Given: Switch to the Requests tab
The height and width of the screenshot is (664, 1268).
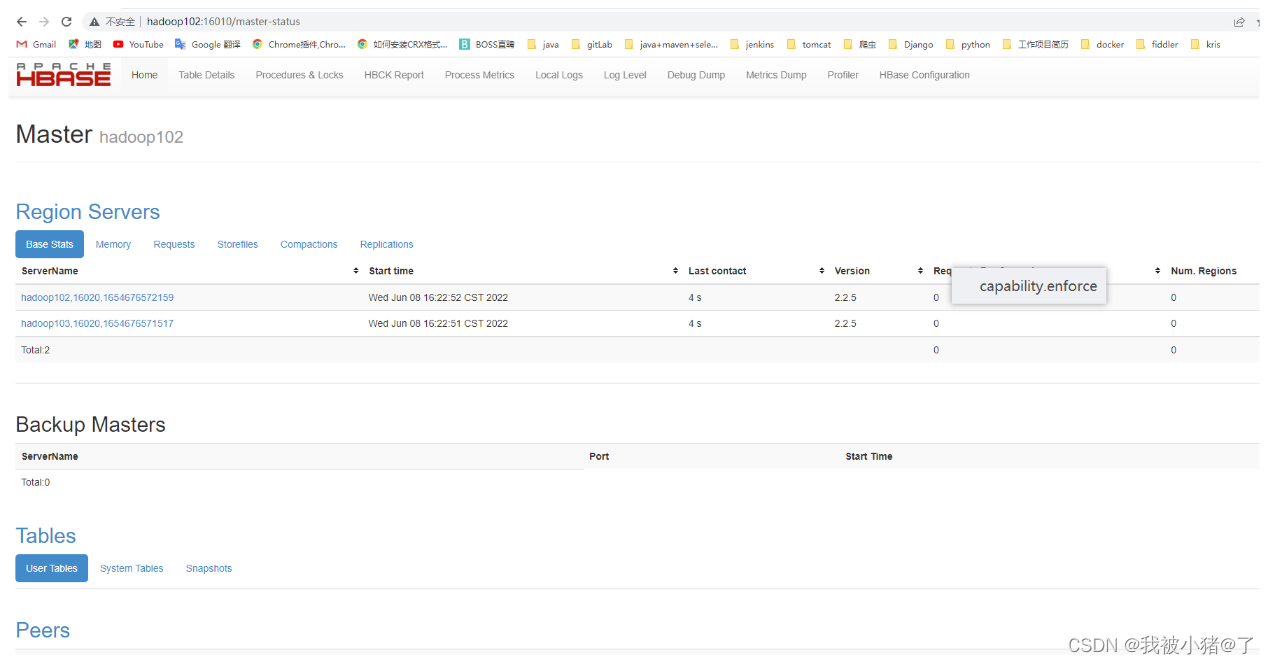Looking at the screenshot, I should click(174, 244).
